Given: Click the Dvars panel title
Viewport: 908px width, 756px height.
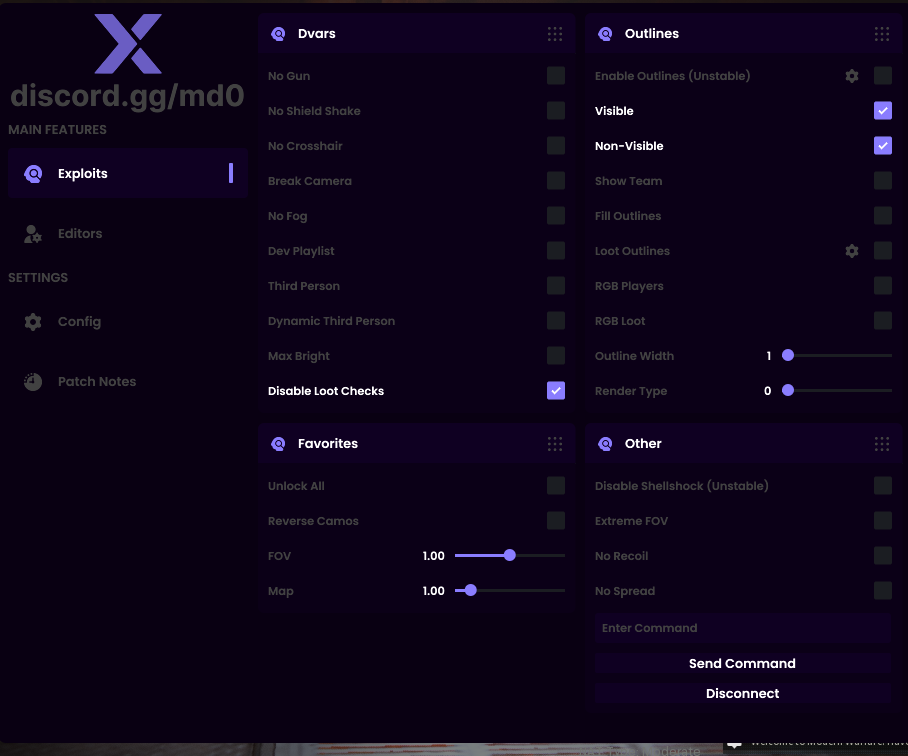Looking at the screenshot, I should 317,34.
